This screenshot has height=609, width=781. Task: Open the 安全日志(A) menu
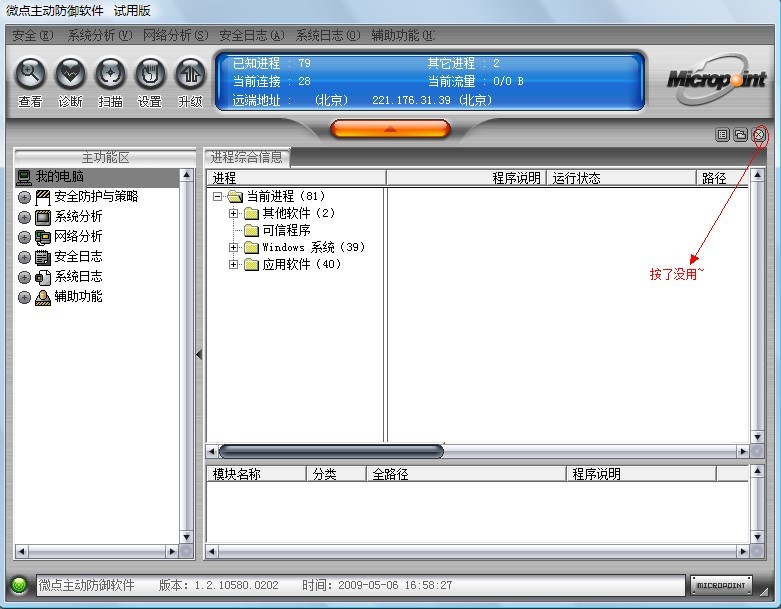[252, 35]
